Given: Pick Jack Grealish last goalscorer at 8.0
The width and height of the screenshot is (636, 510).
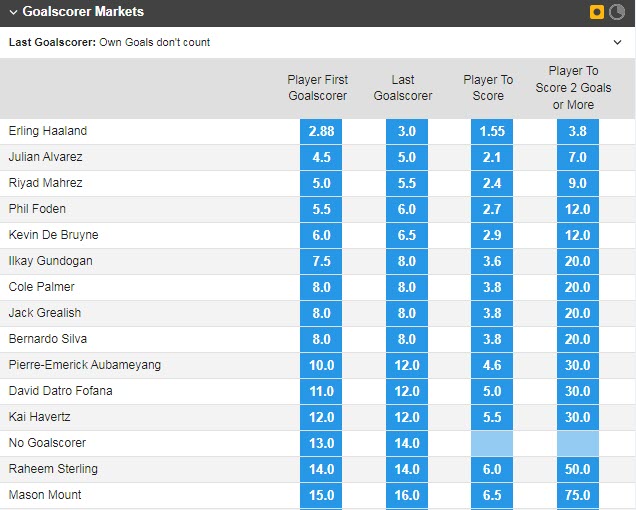Looking at the screenshot, I should 407,313.
